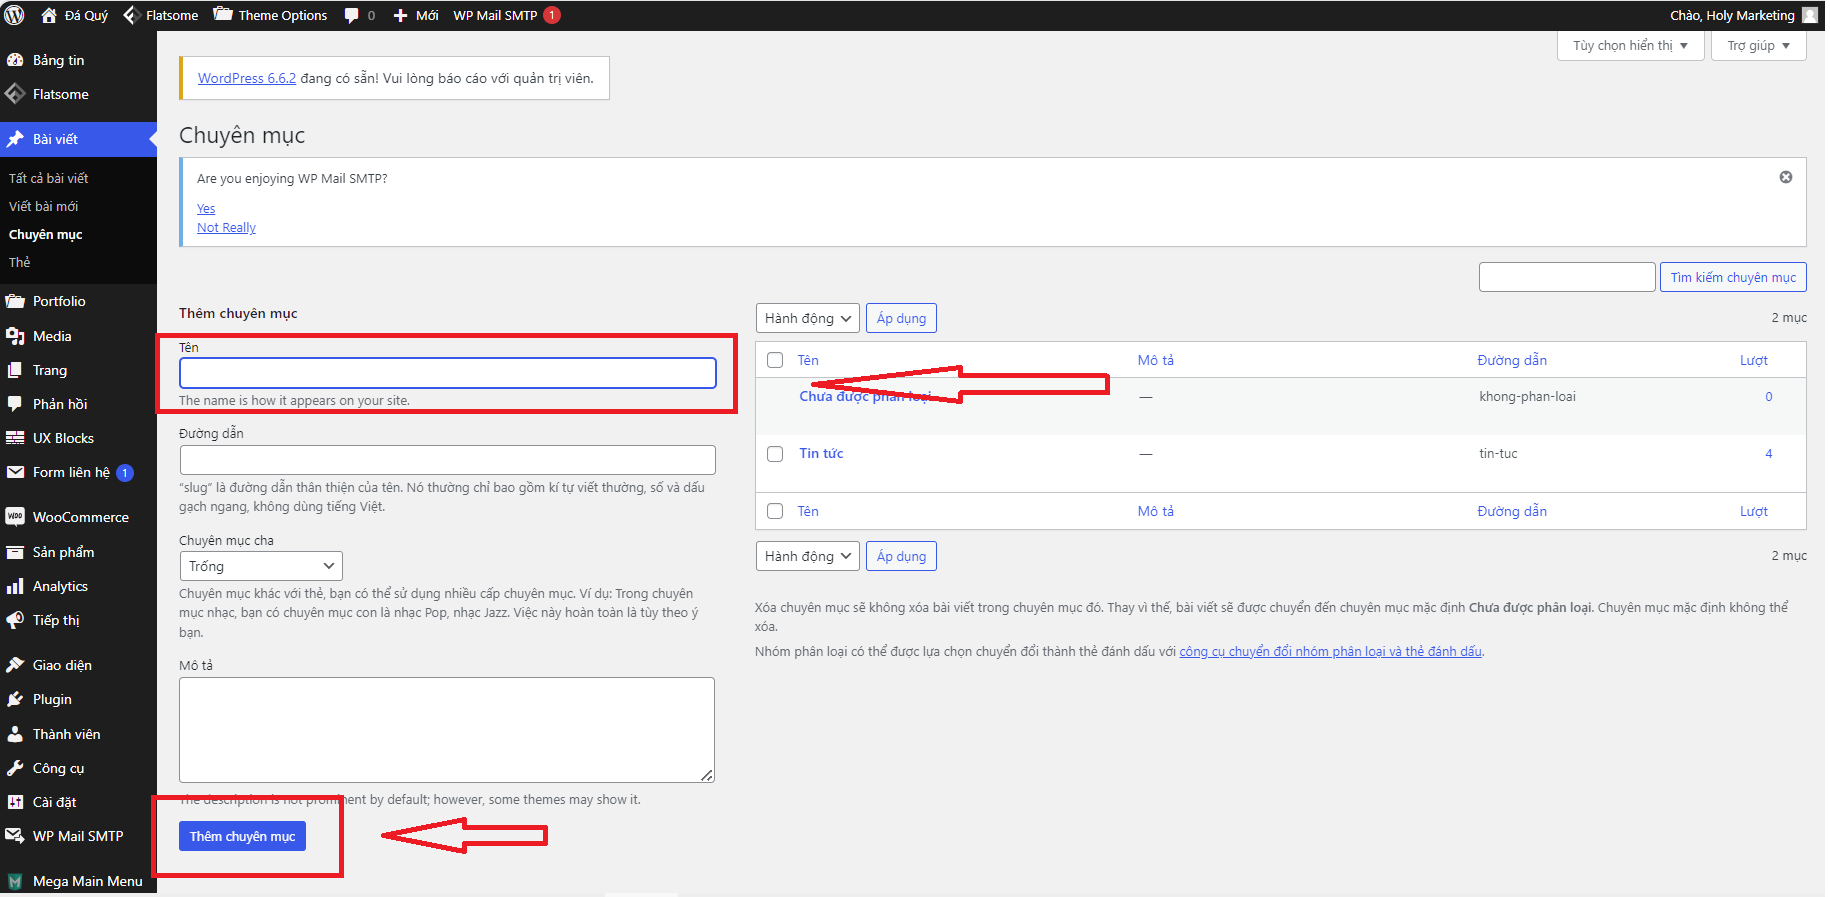Focus the Tên category name input field

point(447,373)
